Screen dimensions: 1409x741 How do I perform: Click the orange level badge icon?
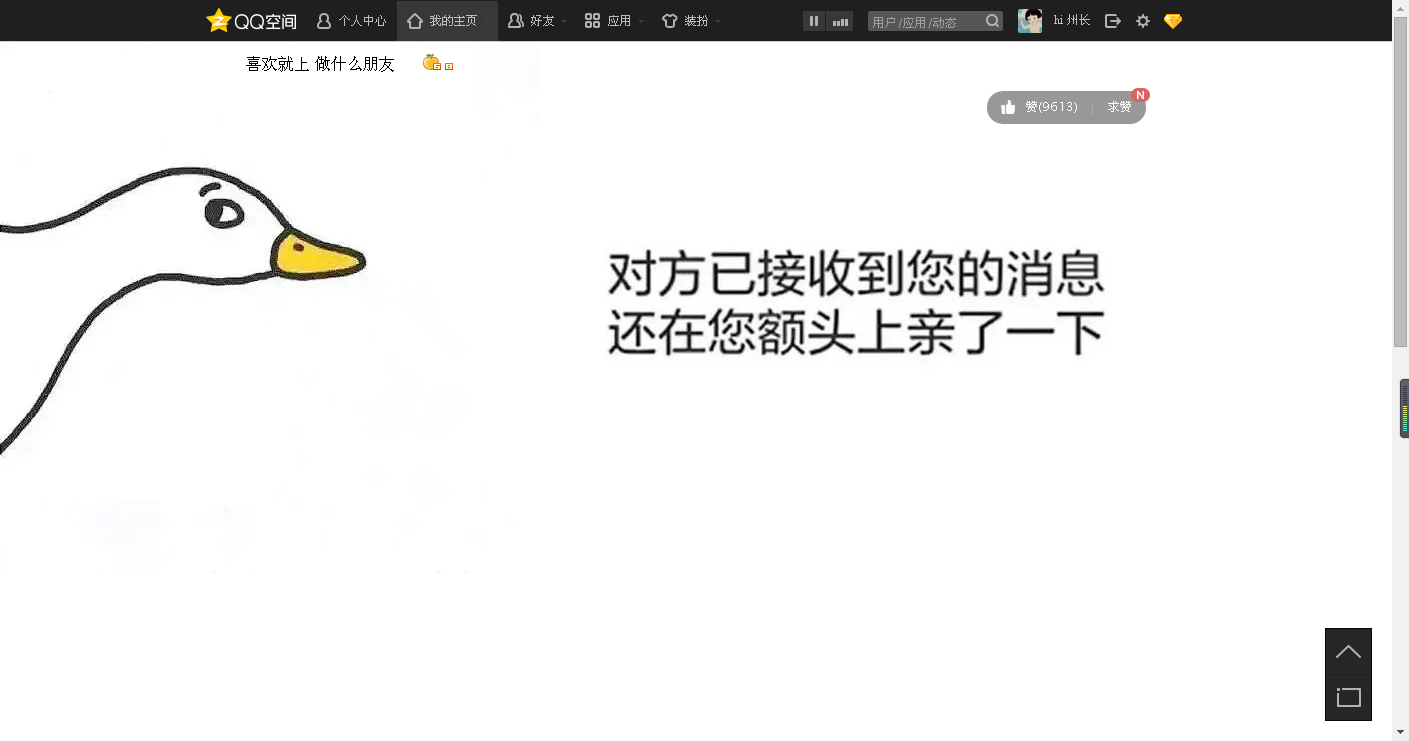click(x=432, y=63)
